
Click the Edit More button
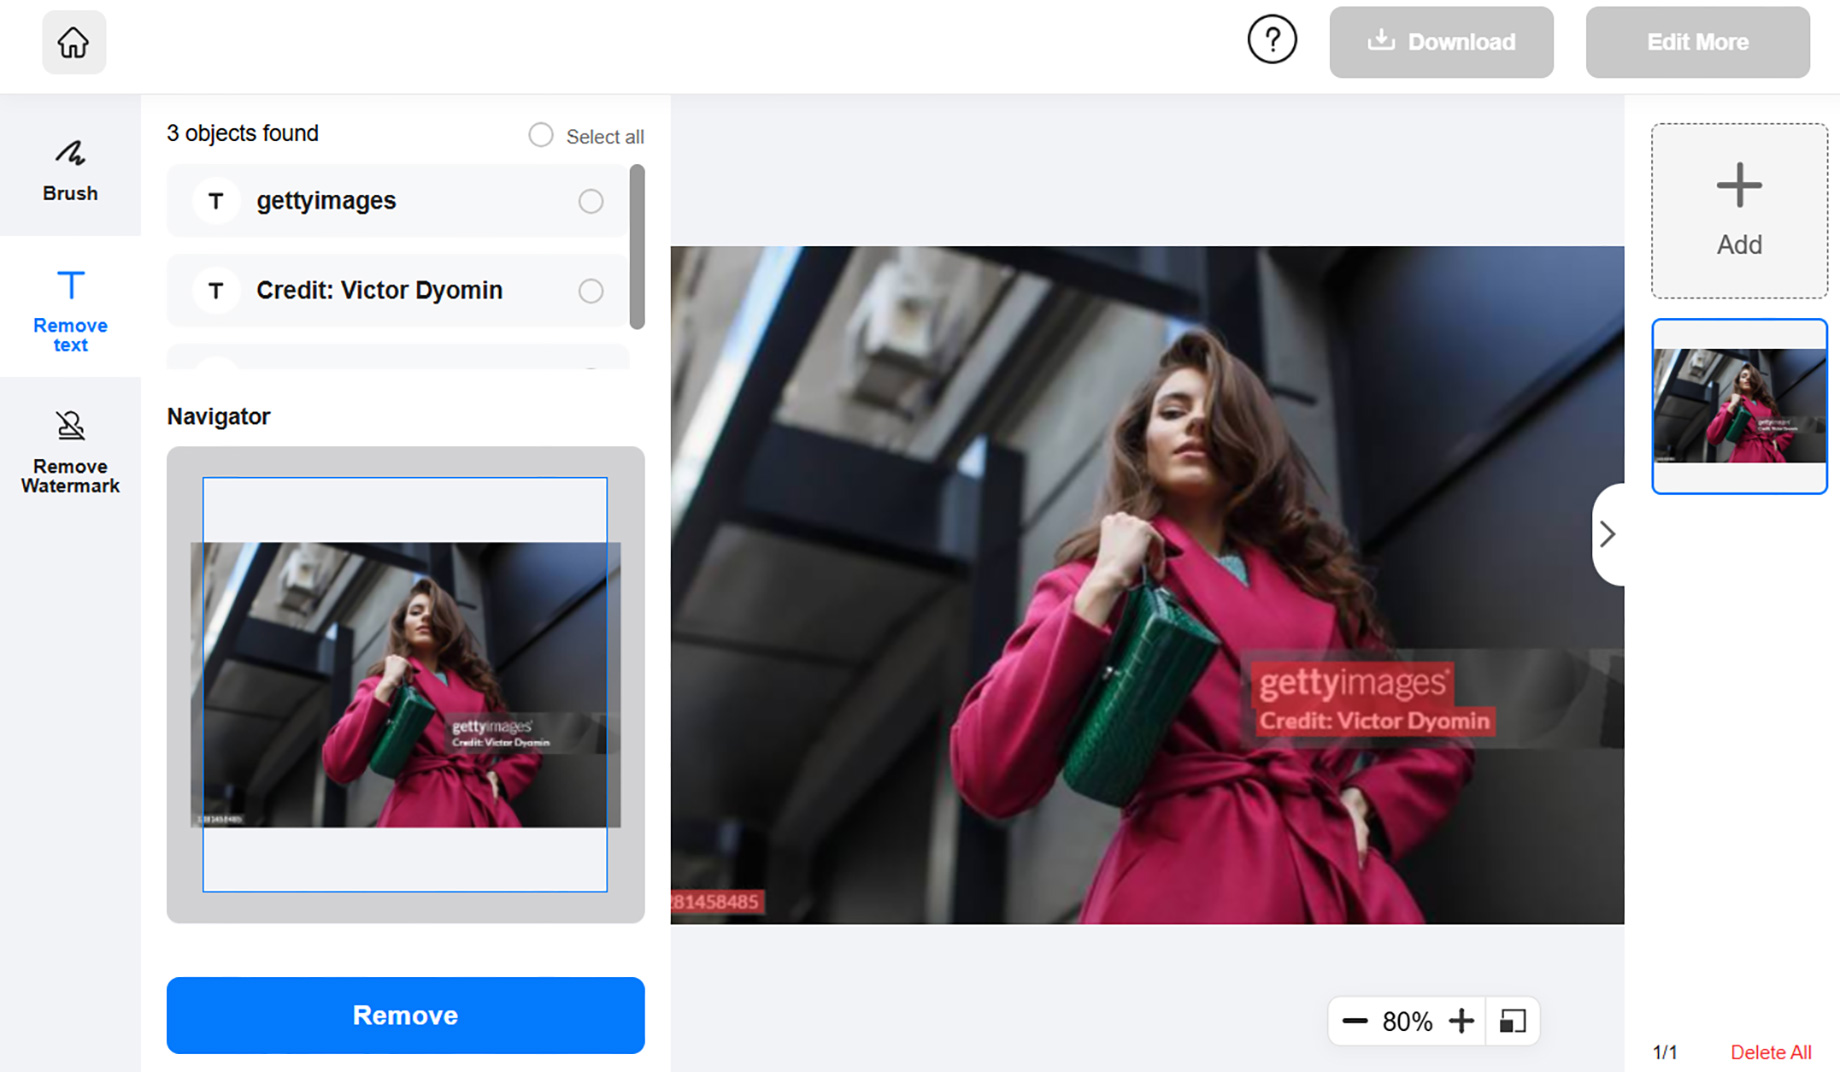point(1697,42)
